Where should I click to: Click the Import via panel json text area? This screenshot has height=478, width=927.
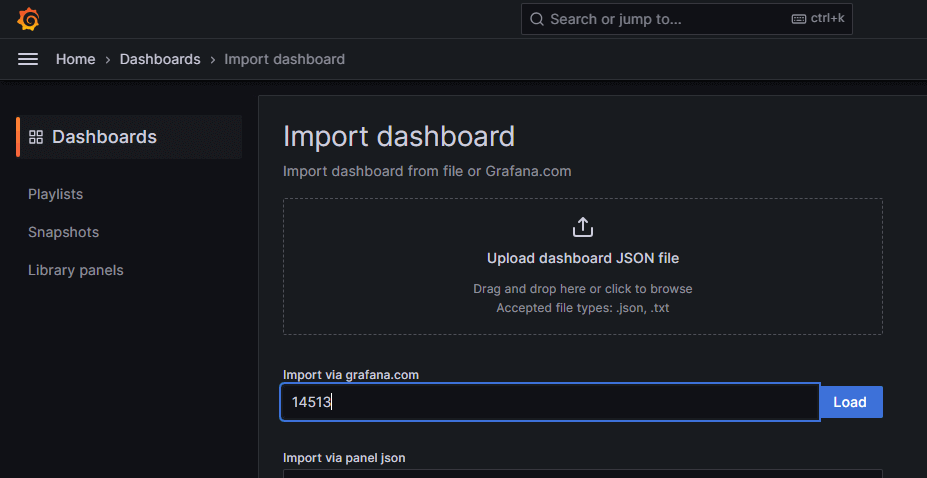pos(582,473)
